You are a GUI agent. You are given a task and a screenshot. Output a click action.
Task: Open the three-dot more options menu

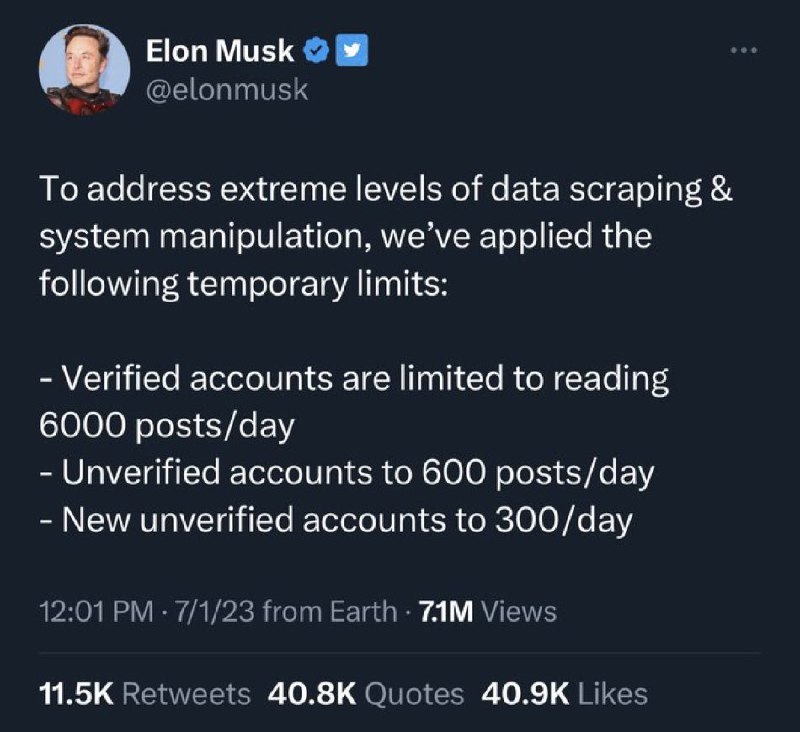pyautogui.click(x=744, y=50)
